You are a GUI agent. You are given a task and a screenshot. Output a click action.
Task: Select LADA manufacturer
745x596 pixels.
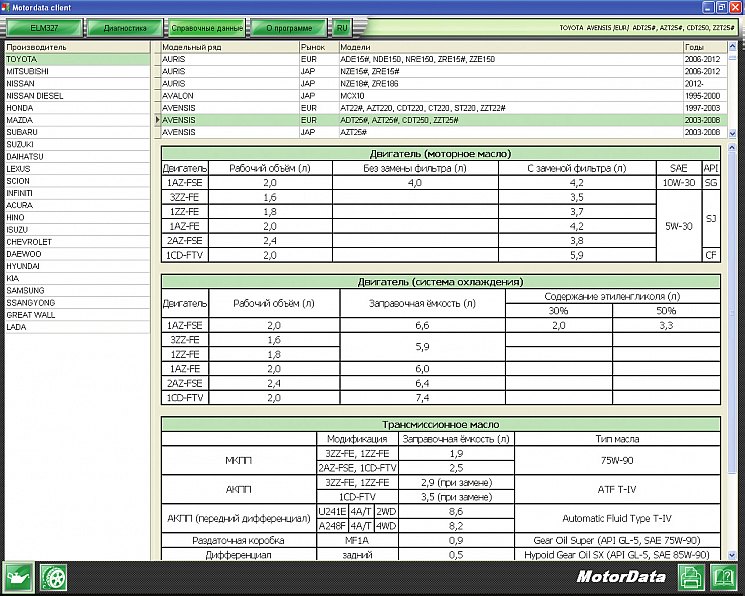point(77,327)
